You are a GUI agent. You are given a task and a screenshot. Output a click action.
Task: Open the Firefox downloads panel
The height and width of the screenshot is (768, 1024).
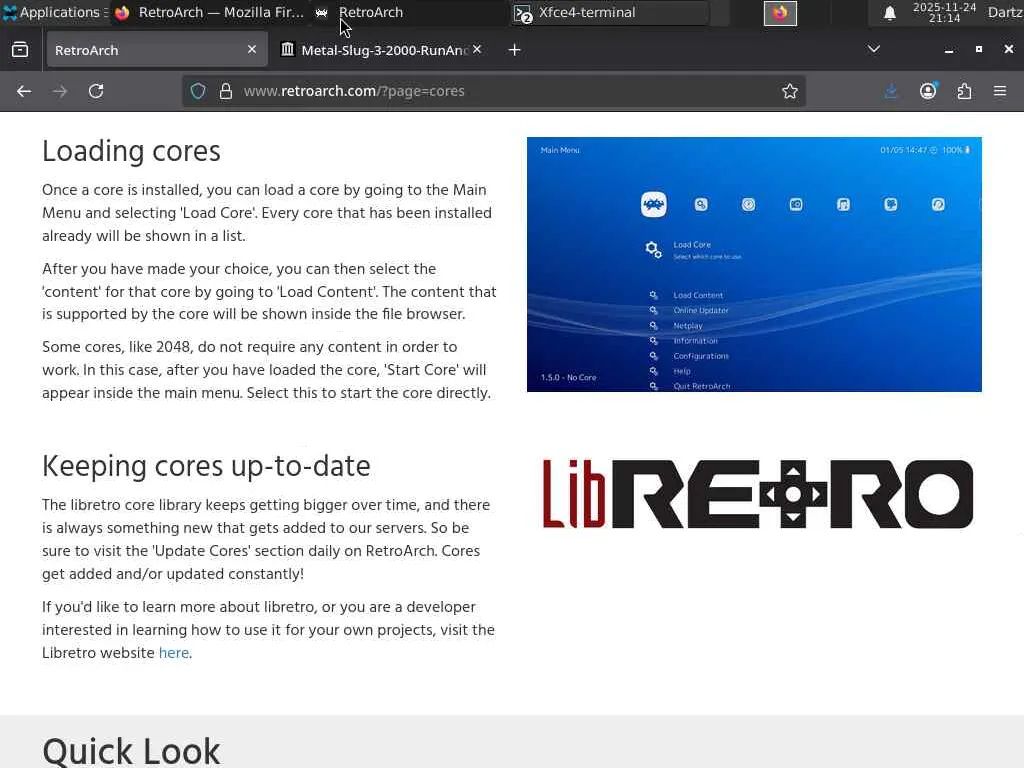pyautogui.click(x=891, y=91)
